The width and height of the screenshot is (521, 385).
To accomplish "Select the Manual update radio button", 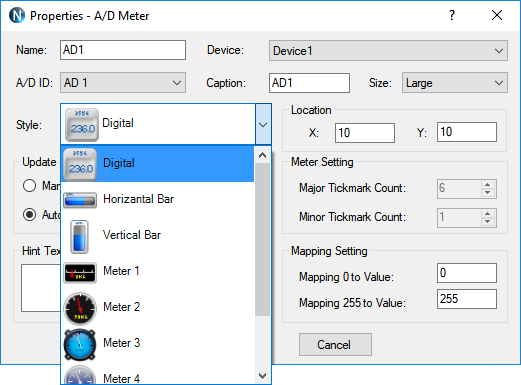I will (29, 185).
